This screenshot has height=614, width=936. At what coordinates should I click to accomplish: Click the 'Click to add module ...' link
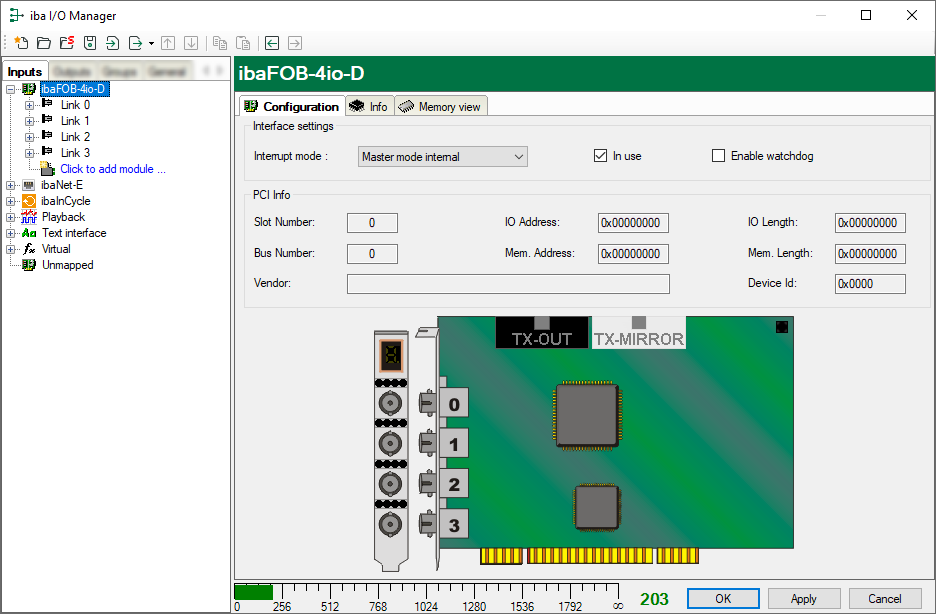112,169
